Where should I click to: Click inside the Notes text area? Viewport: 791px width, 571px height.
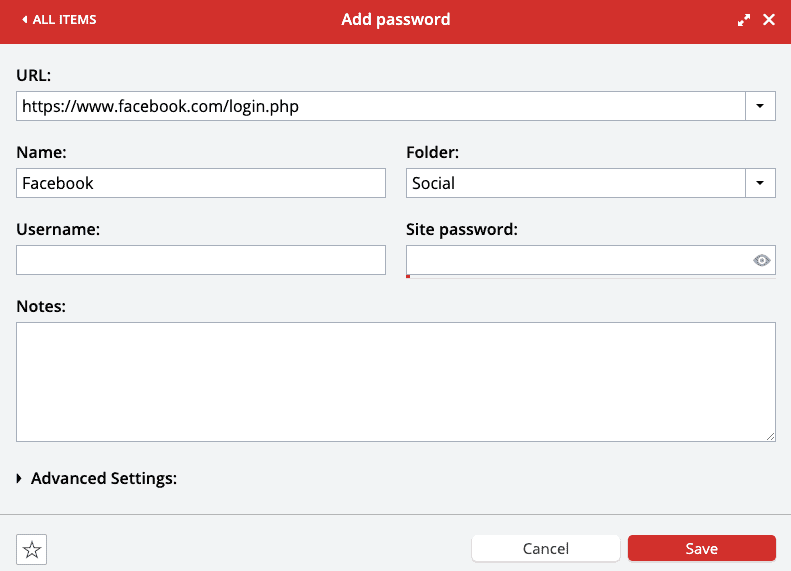pos(396,382)
